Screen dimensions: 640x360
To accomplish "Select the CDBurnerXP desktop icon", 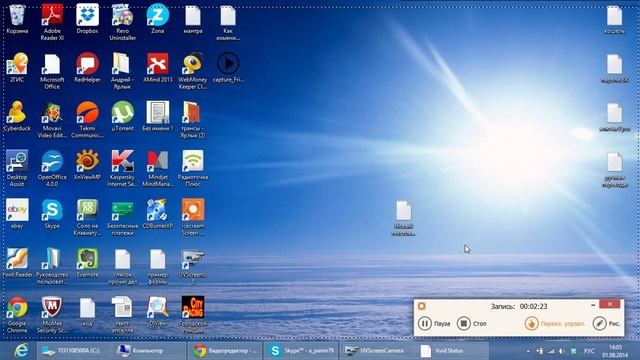I will [158, 214].
